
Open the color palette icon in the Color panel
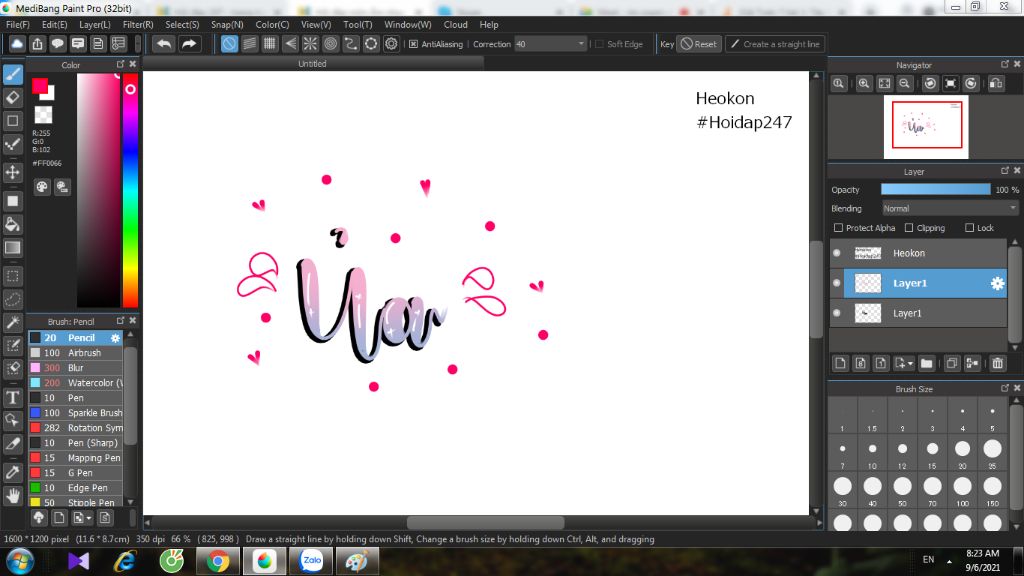[x=42, y=187]
